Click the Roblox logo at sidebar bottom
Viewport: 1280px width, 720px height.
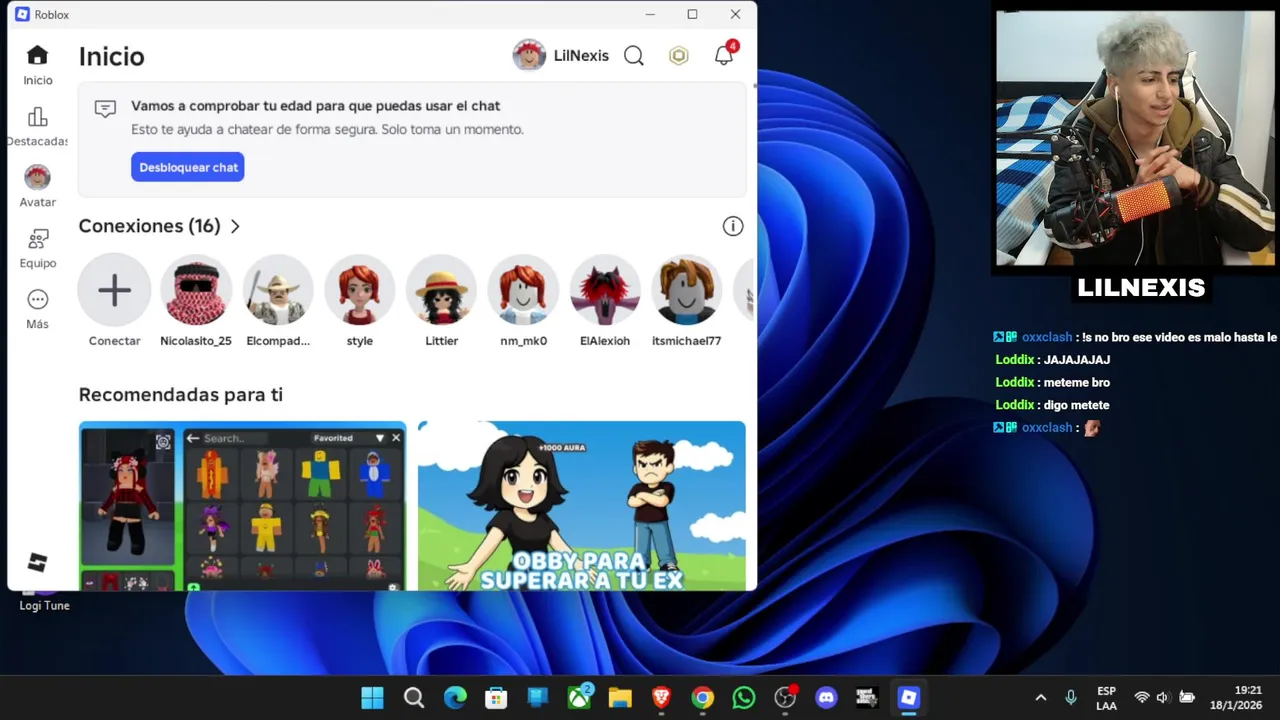38,562
